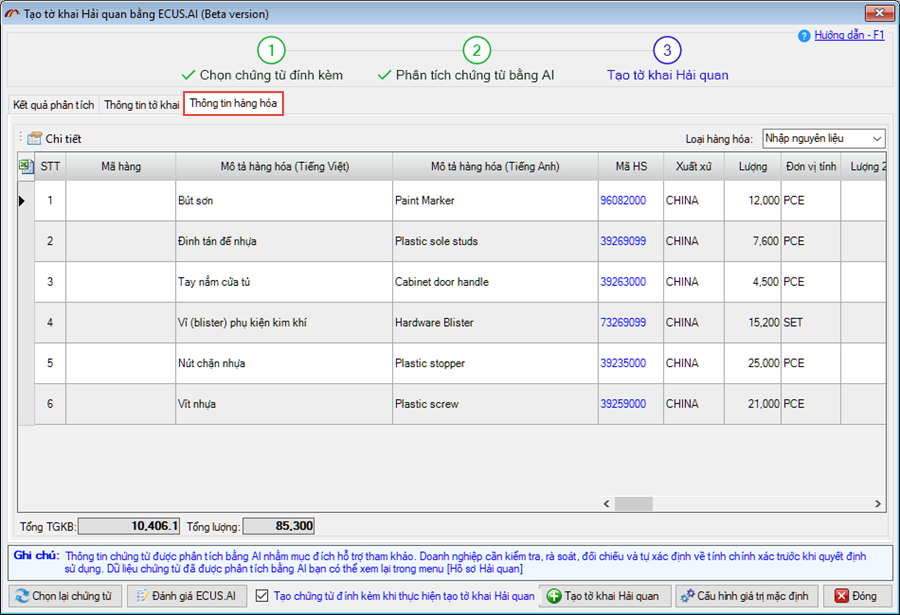Click the green plus Tạo tờ khai icon
This screenshot has height=615, width=900.
[553, 596]
